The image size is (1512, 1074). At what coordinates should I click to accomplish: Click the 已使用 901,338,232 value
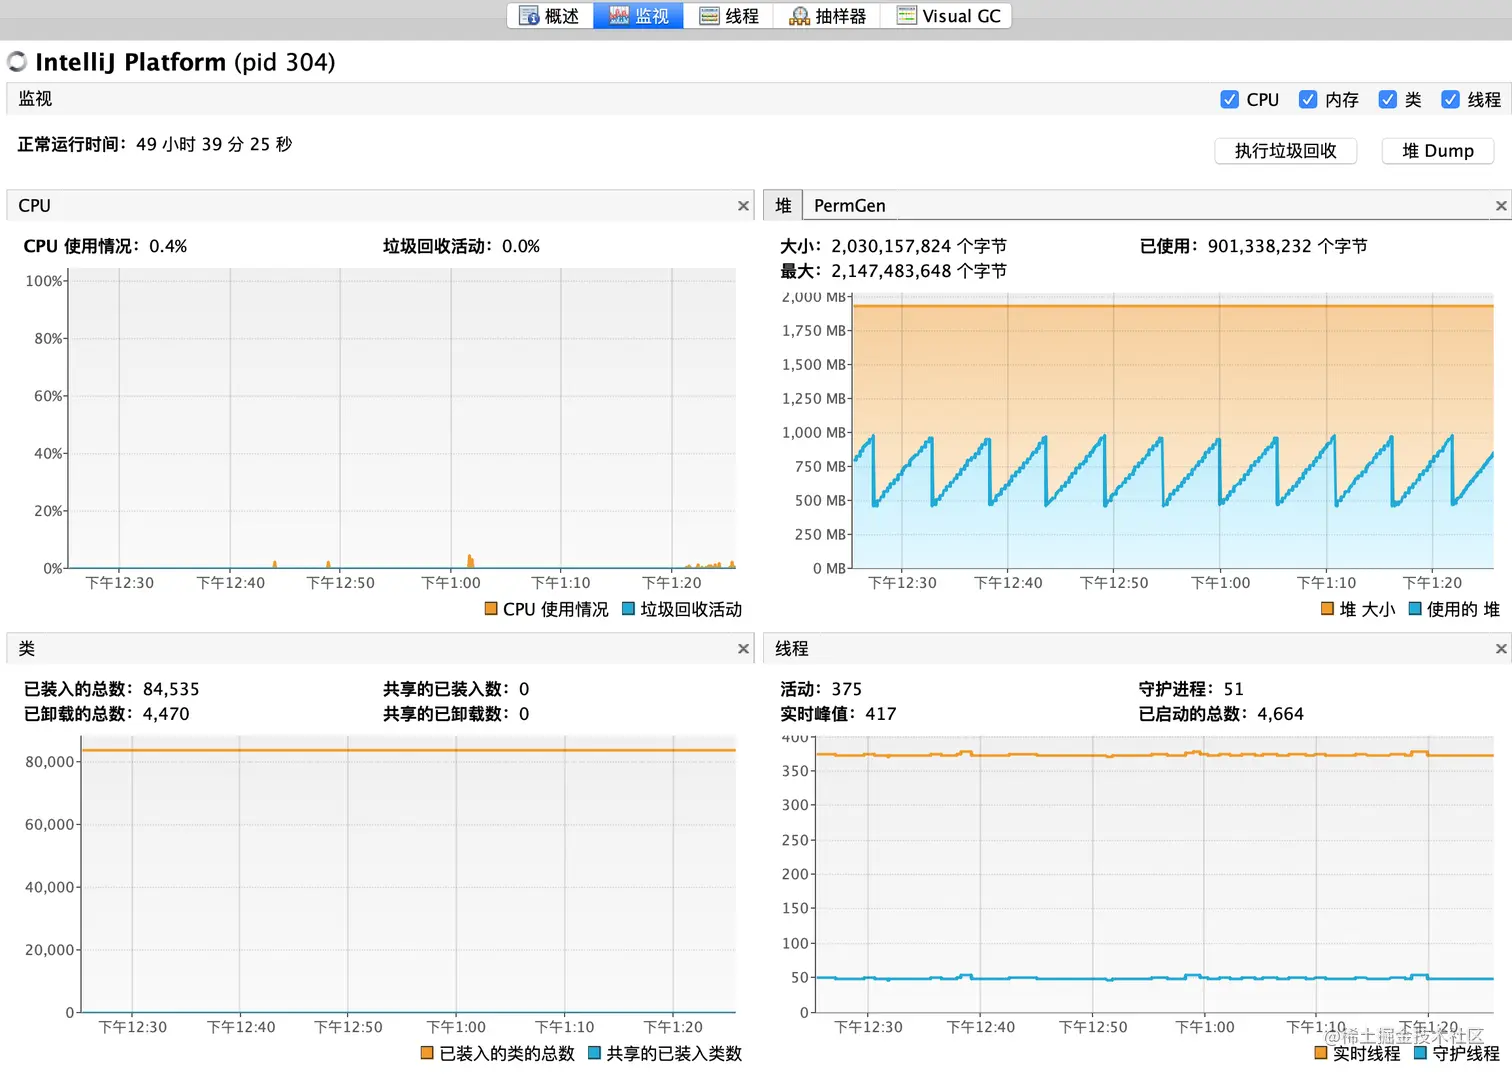[1287, 246]
